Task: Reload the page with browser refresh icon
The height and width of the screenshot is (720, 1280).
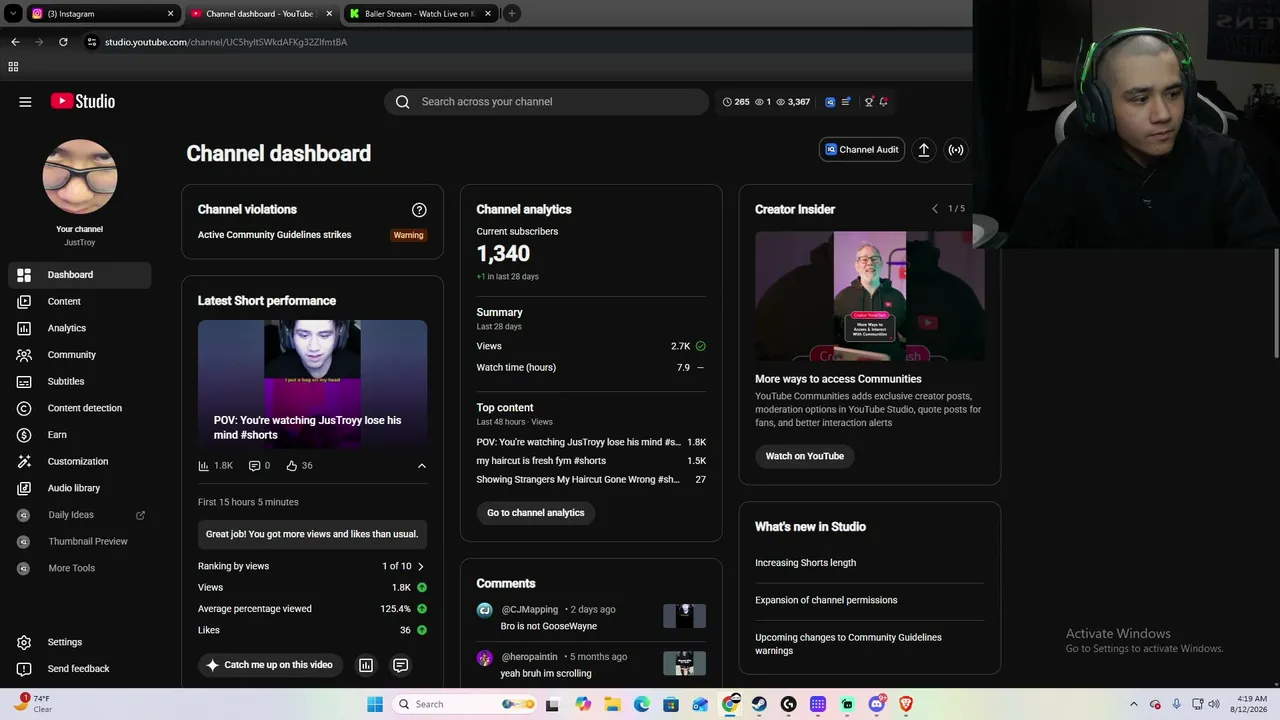Action: (63, 42)
